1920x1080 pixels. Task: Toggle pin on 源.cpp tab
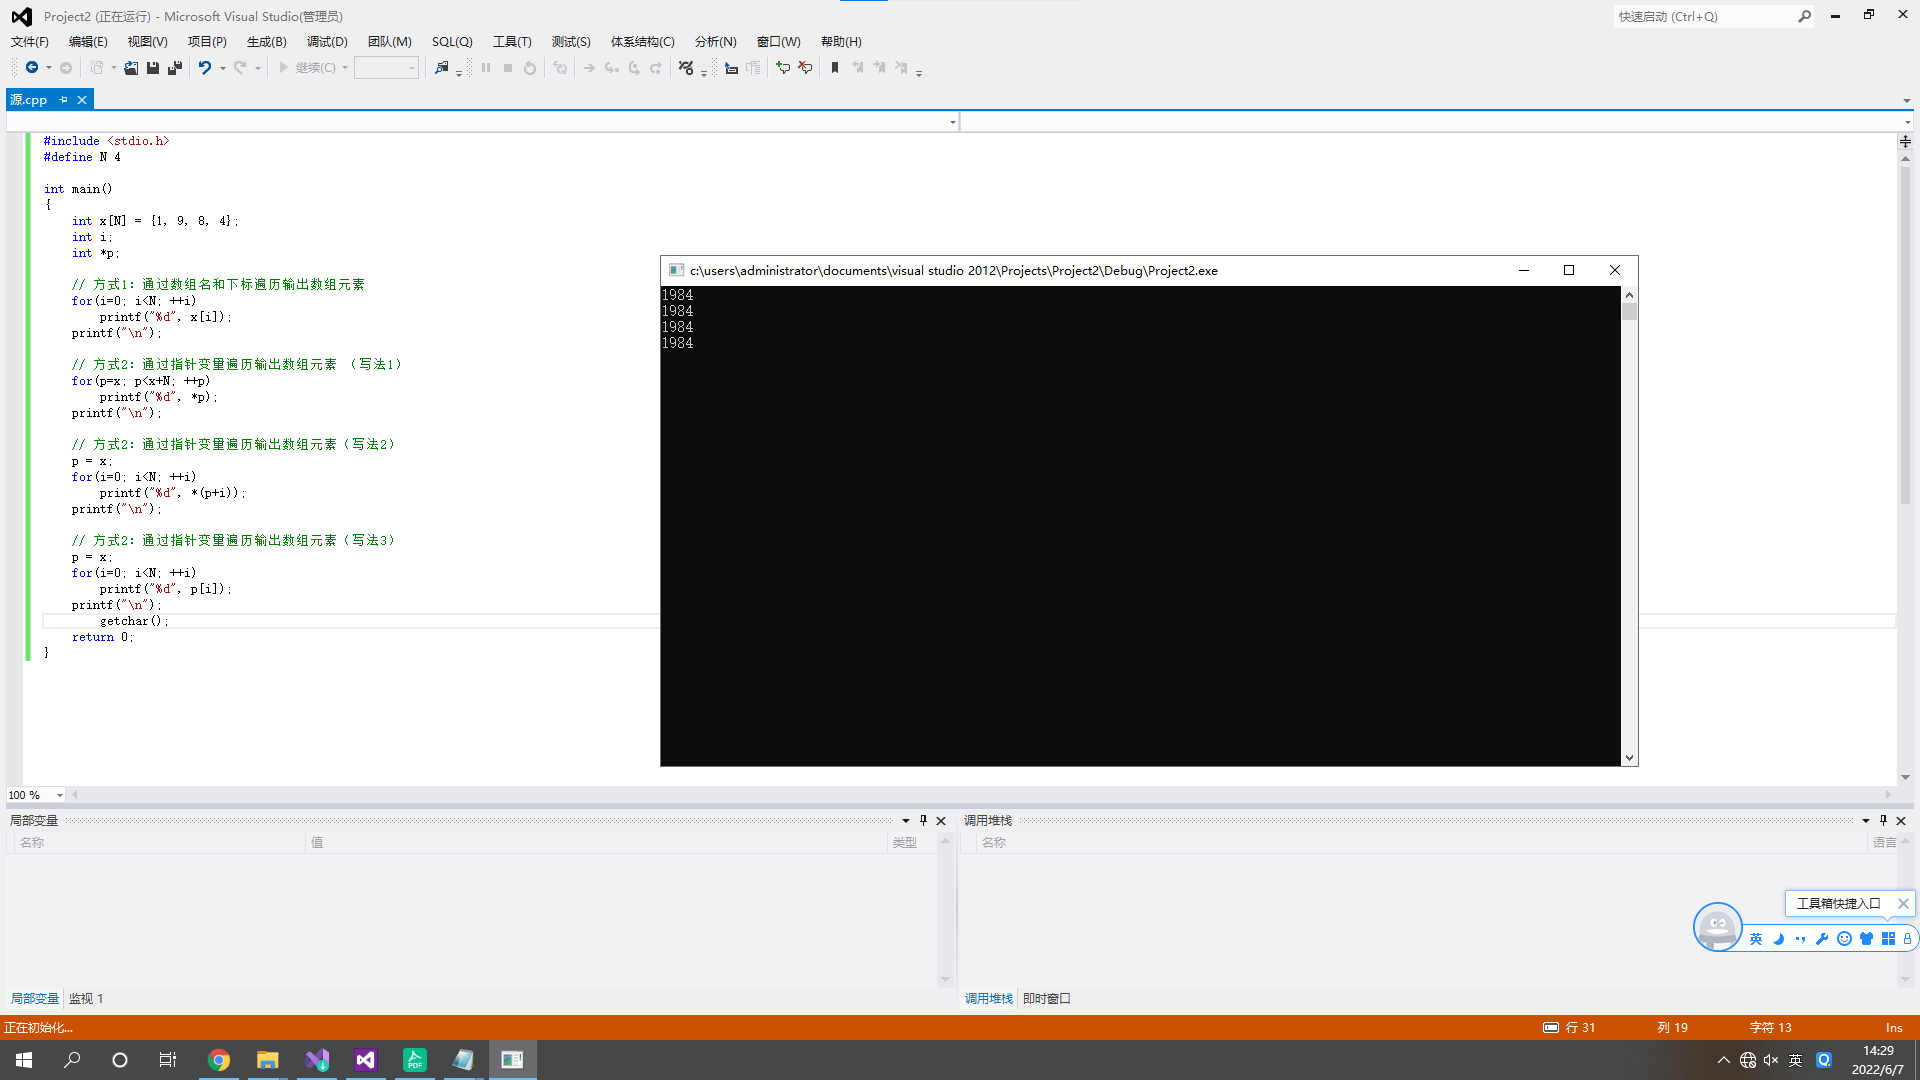click(x=63, y=100)
